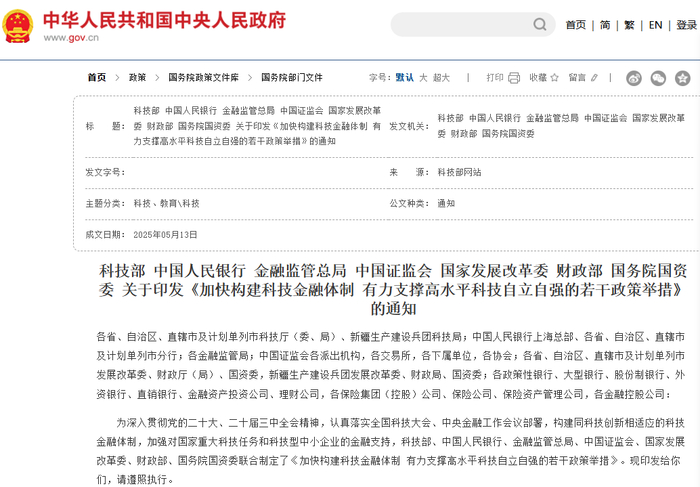Set font size to 超大

[x=441, y=78]
